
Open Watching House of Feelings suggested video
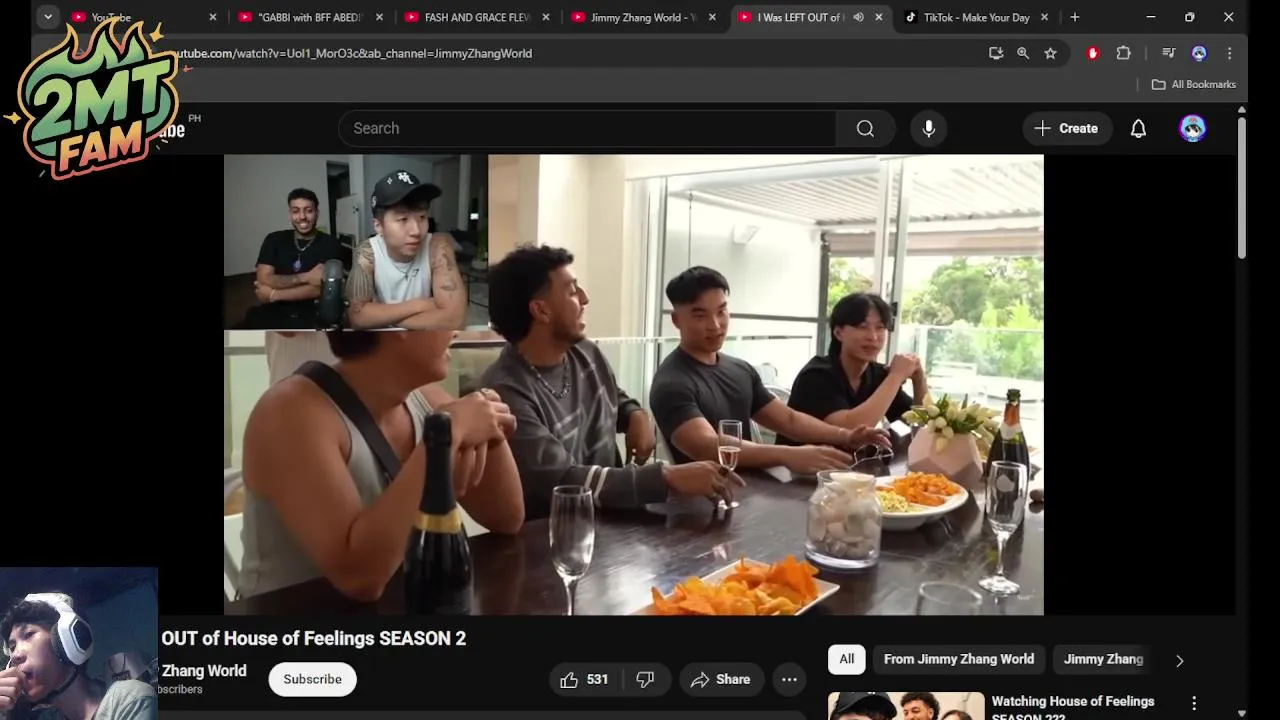[x=1073, y=706]
